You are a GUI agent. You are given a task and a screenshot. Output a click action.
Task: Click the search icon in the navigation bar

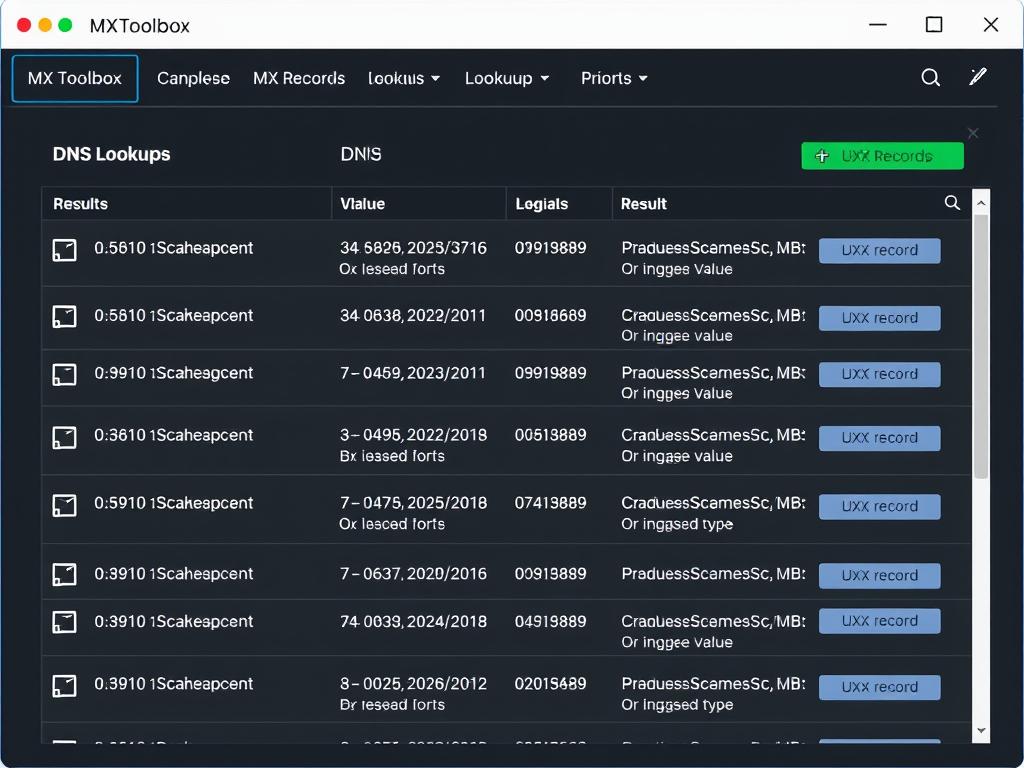point(931,78)
